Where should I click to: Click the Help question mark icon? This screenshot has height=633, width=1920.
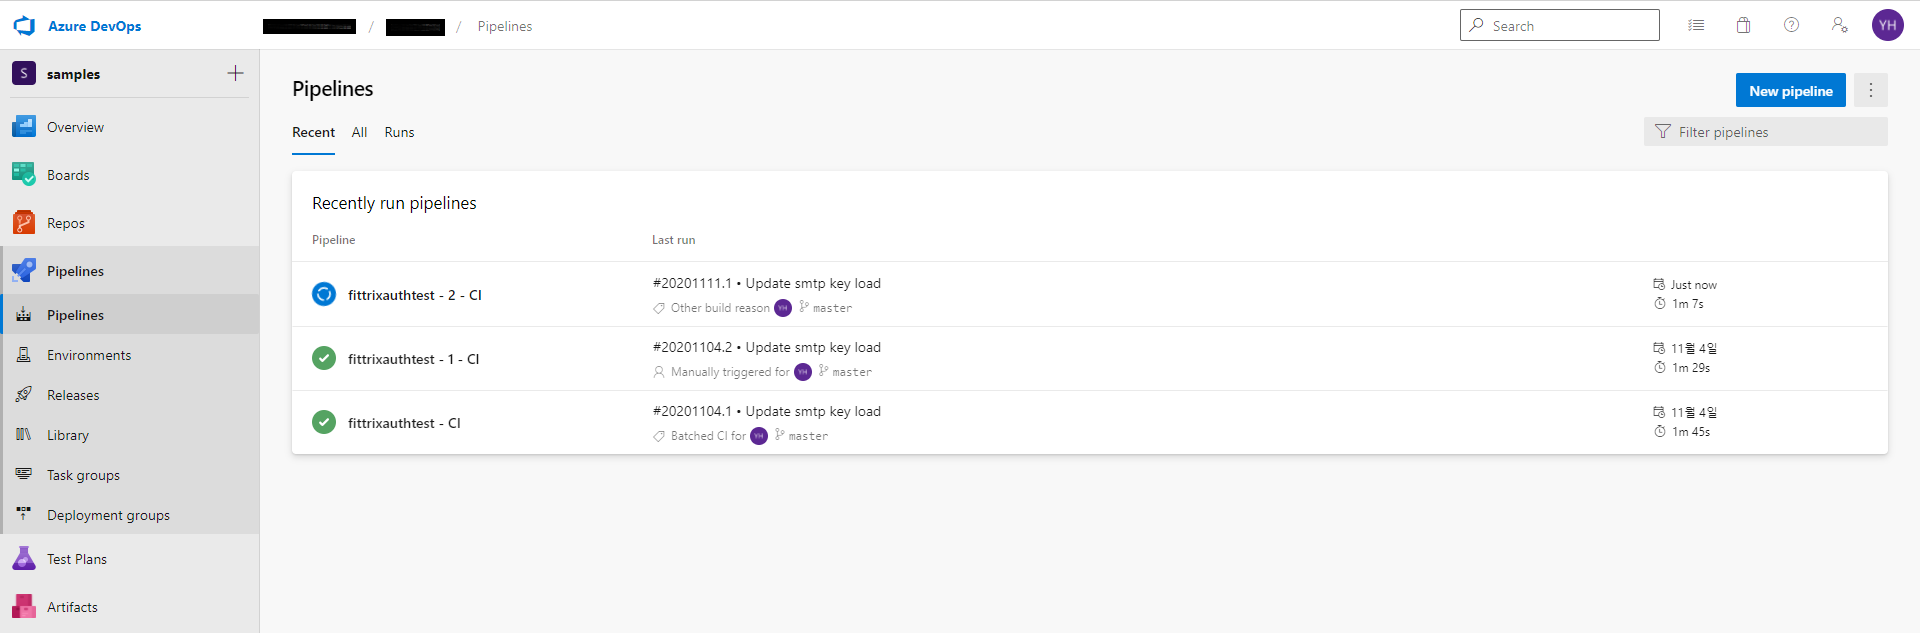point(1791,25)
